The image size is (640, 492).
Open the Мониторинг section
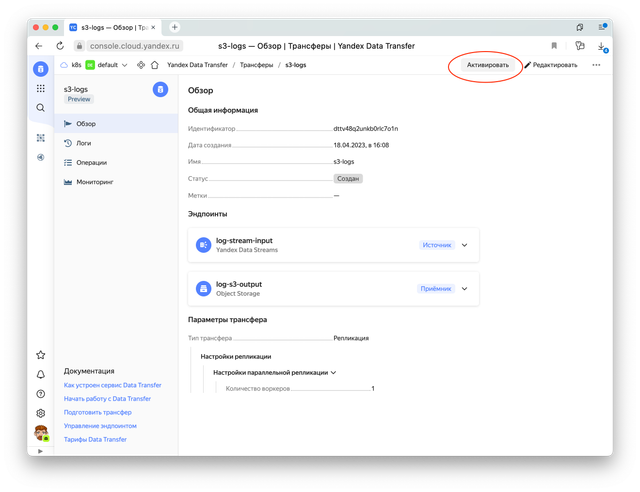[95, 182]
